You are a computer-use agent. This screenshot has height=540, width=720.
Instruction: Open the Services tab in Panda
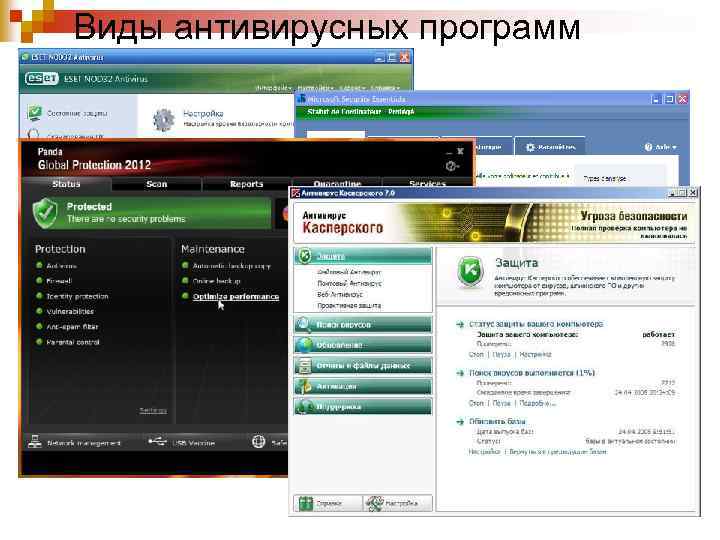pos(427,184)
